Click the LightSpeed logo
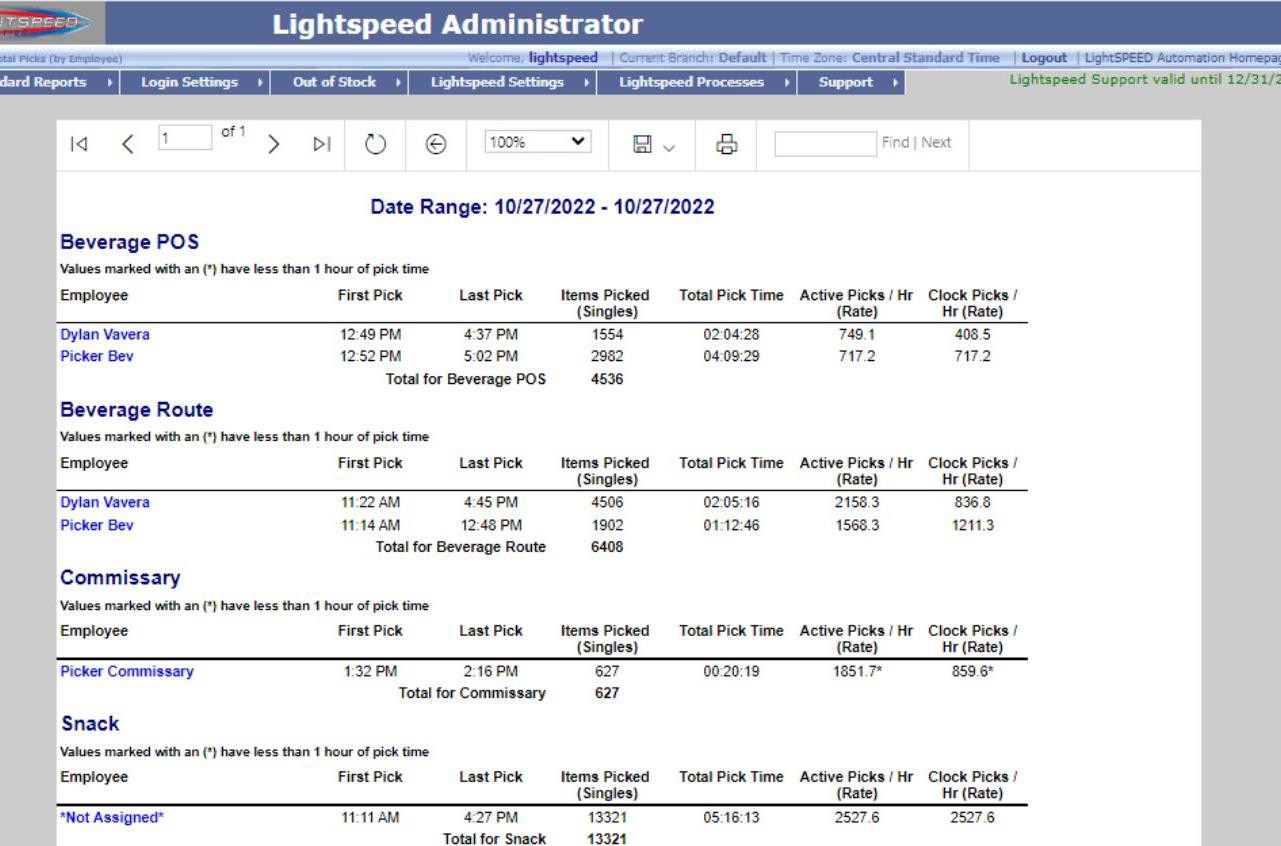Screen dimensions: 1281x846 point(44,22)
